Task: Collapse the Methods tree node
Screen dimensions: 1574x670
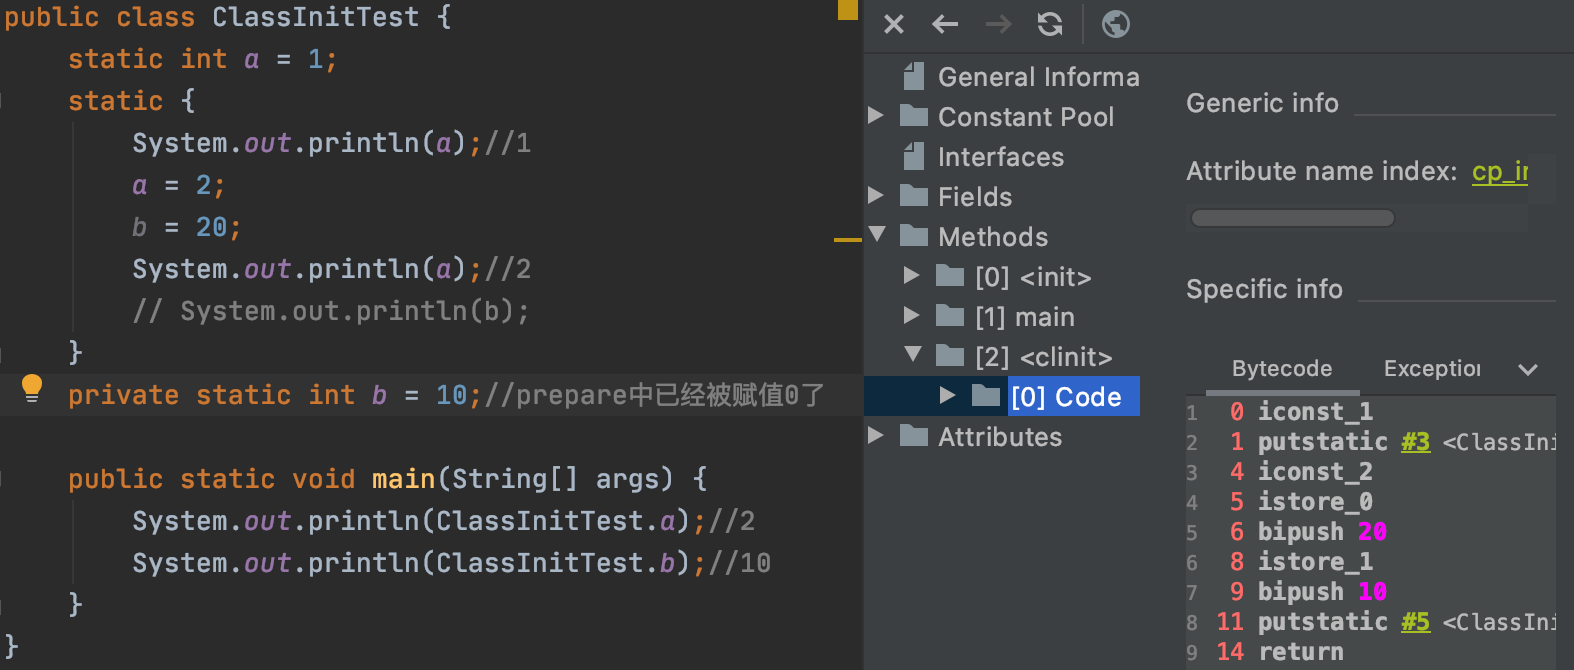Action: (x=877, y=235)
